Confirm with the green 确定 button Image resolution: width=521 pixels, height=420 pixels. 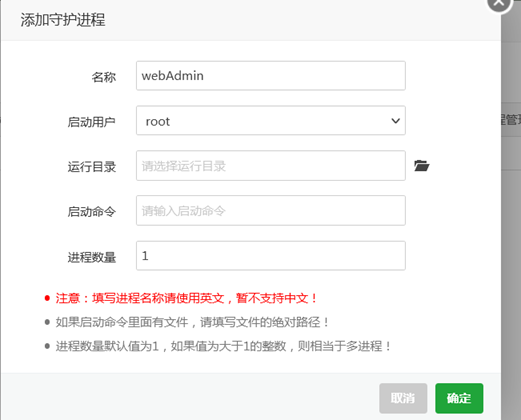459,398
